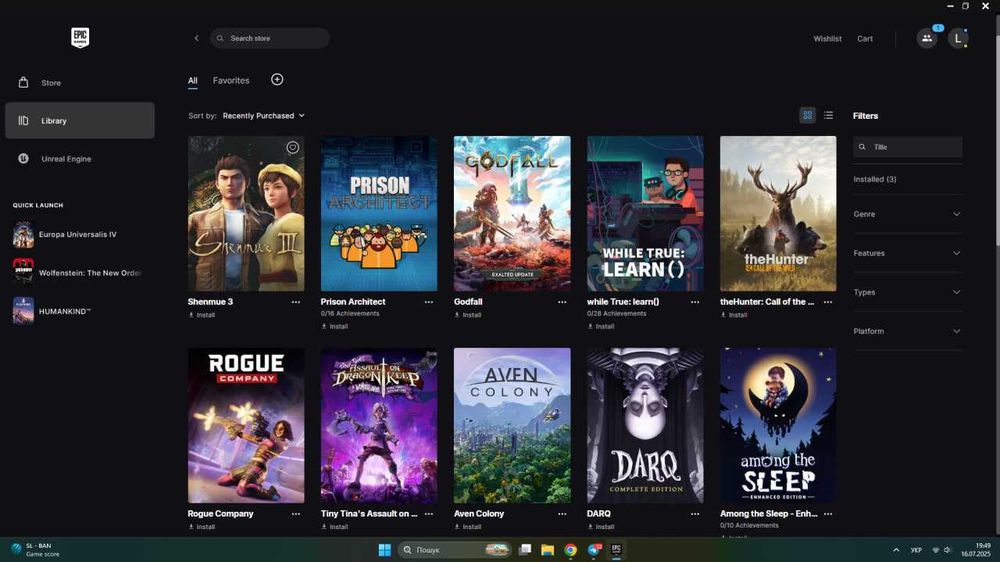Open the Cart

point(865,39)
